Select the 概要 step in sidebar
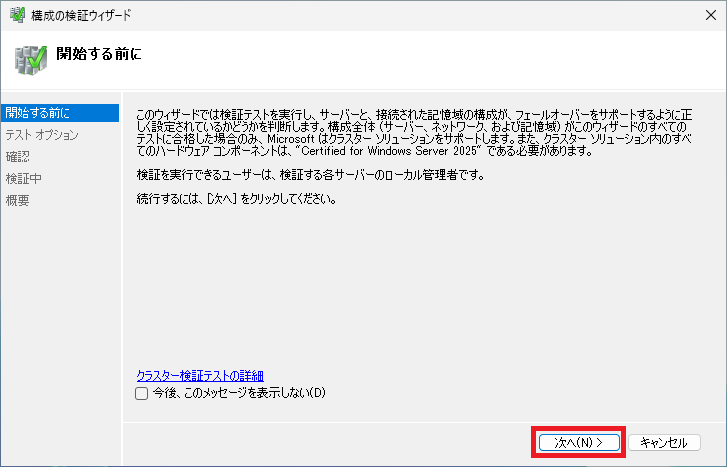Image resolution: width=727 pixels, height=467 pixels. tap(18, 200)
